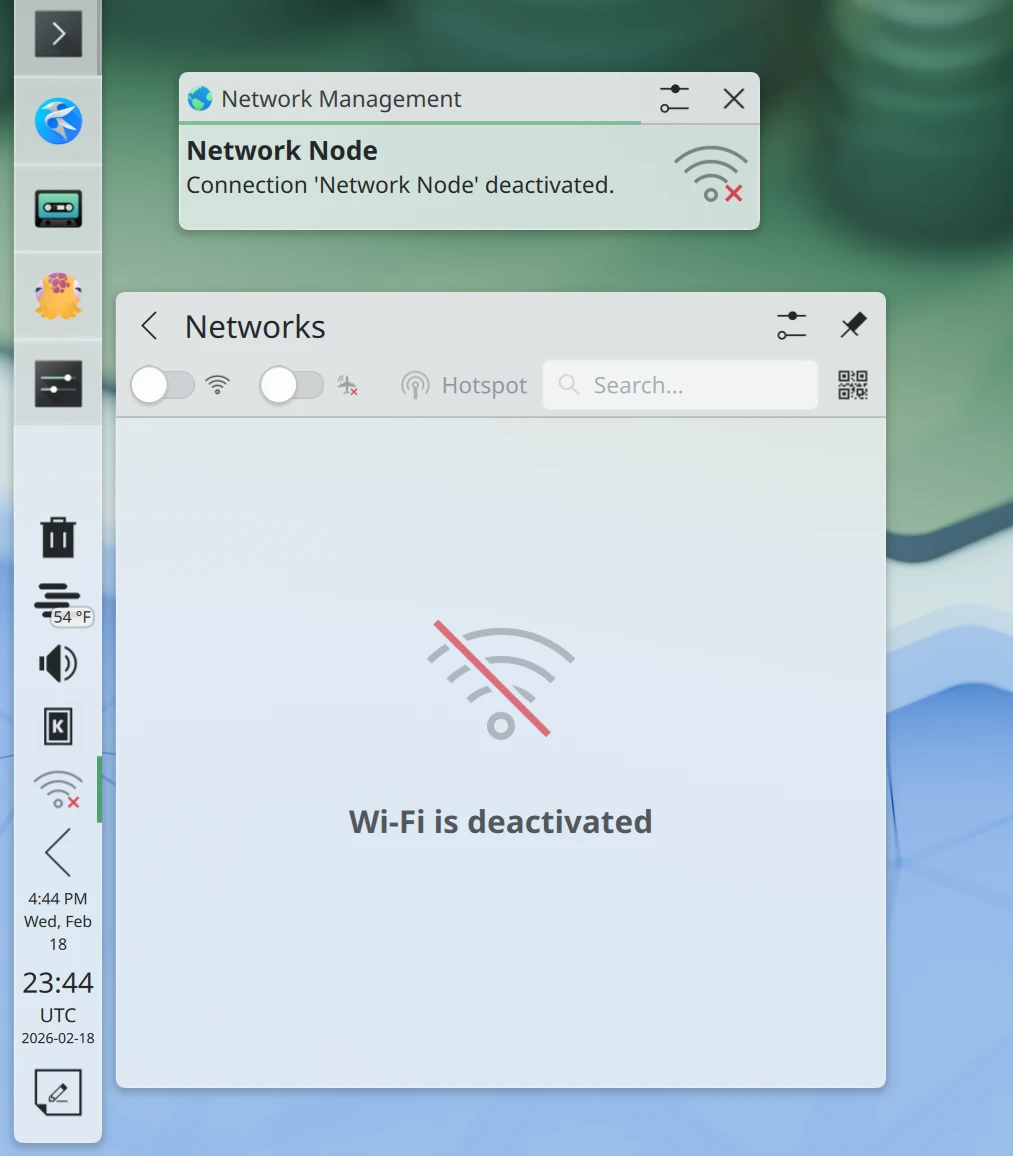Launch the cassette tape application
The image size is (1013, 1156).
[58, 208]
